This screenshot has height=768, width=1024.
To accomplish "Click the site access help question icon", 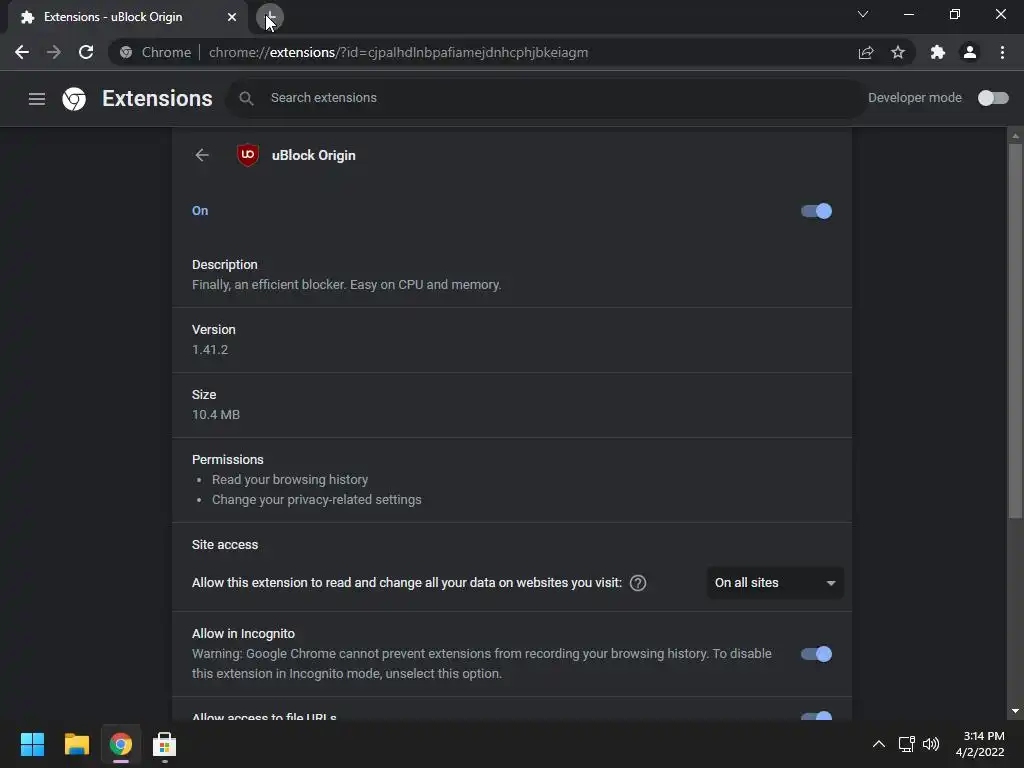I will pos(638,583).
